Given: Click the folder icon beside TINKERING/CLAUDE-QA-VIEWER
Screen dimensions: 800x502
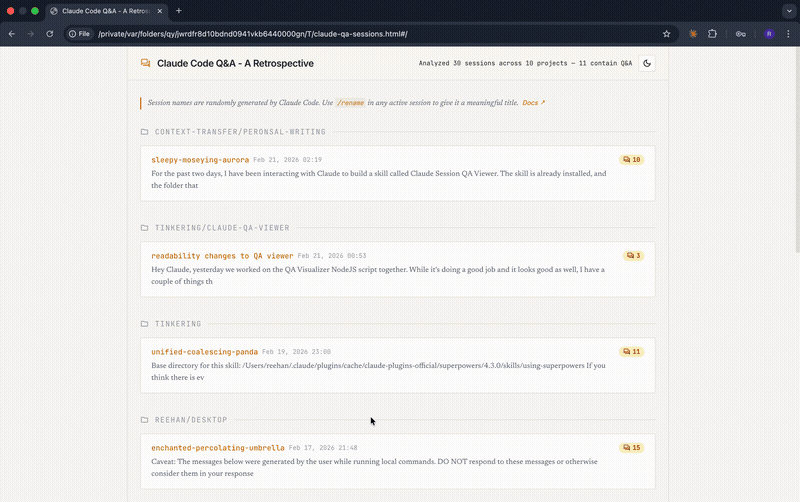Looking at the screenshot, I should point(145,228).
